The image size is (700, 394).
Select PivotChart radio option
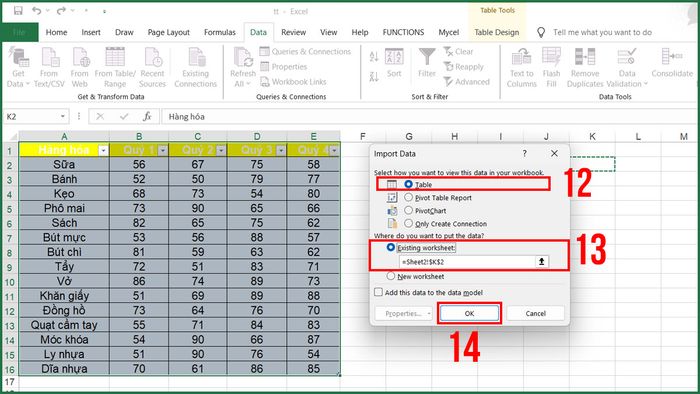408,210
